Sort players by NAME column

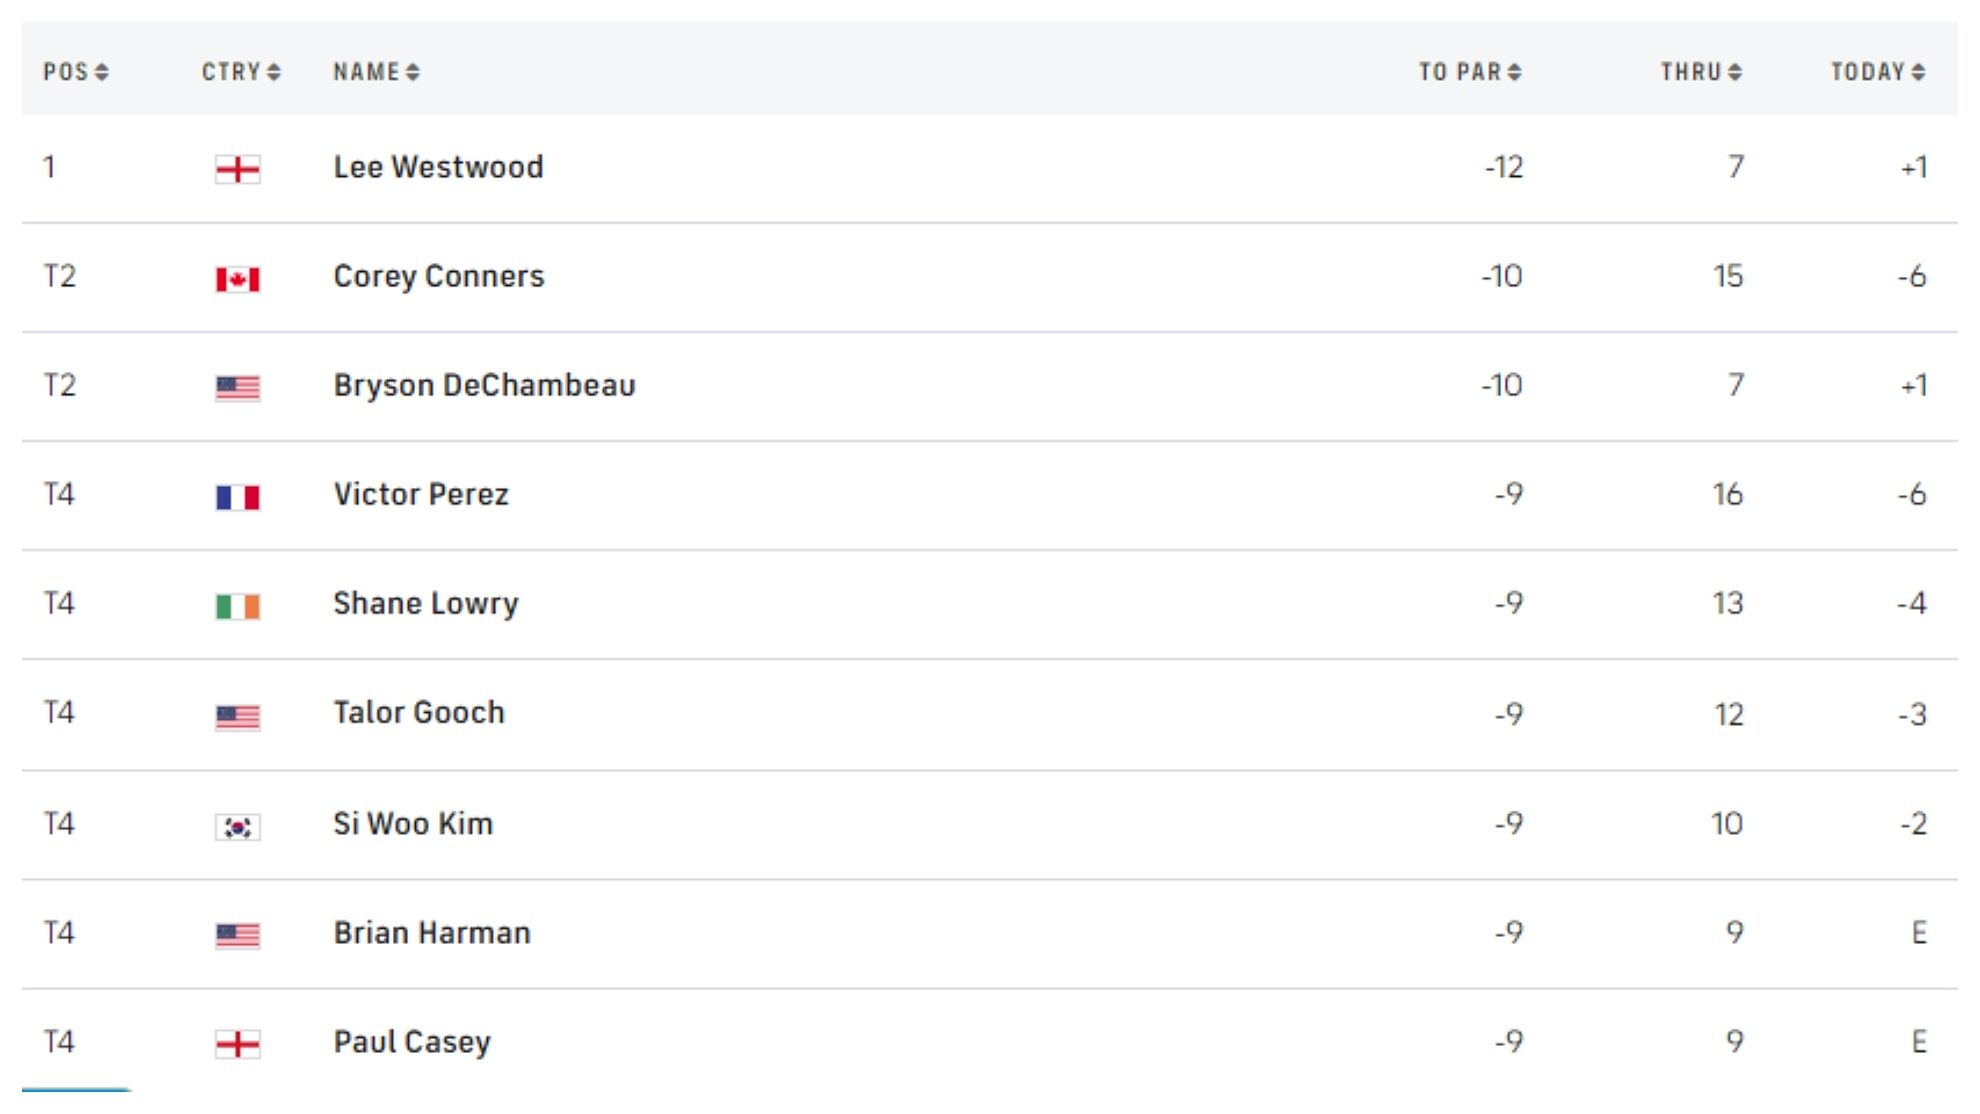376,72
